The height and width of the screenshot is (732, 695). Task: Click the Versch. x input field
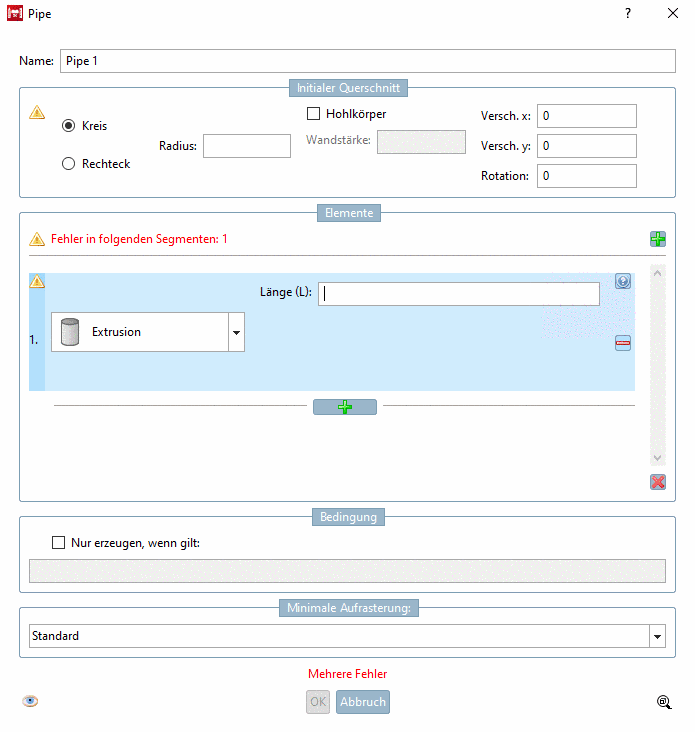point(587,116)
